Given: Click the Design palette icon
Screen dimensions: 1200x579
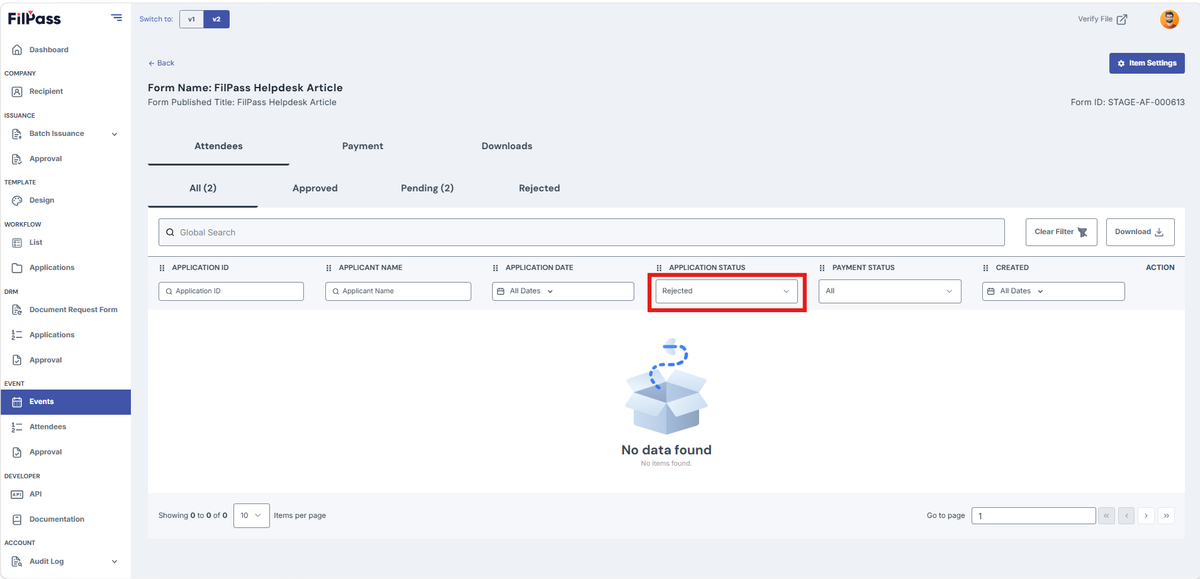Looking at the screenshot, I should point(17,200).
